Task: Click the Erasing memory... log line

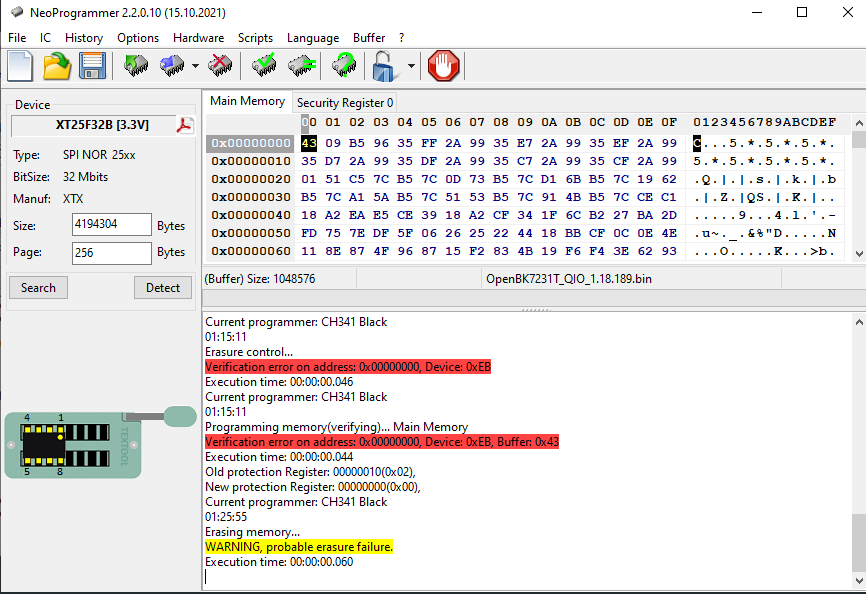Action: click(252, 532)
